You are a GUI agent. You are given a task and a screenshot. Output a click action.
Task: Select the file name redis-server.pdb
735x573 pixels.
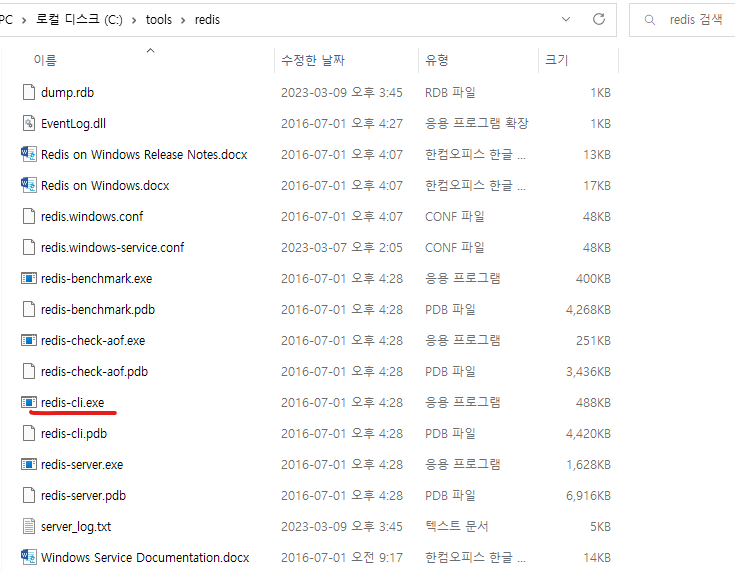[83, 495]
